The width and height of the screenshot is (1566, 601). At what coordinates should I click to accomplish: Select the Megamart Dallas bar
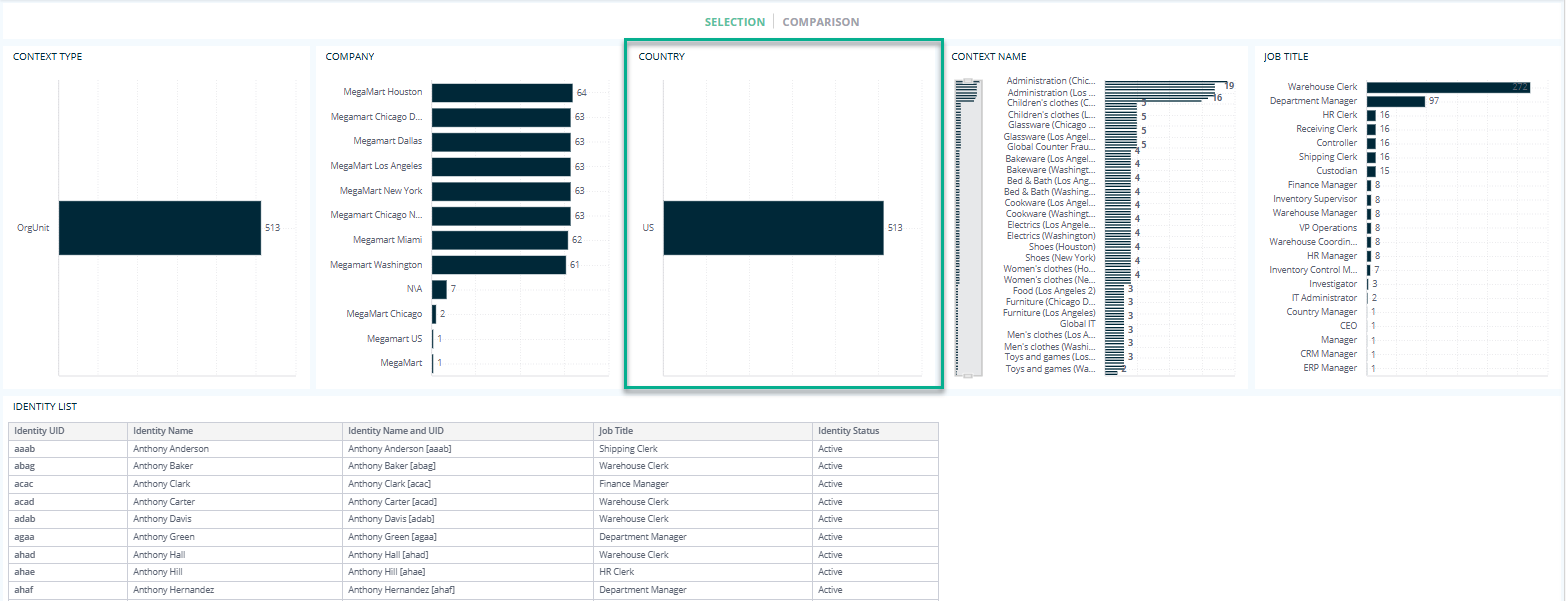coord(501,142)
